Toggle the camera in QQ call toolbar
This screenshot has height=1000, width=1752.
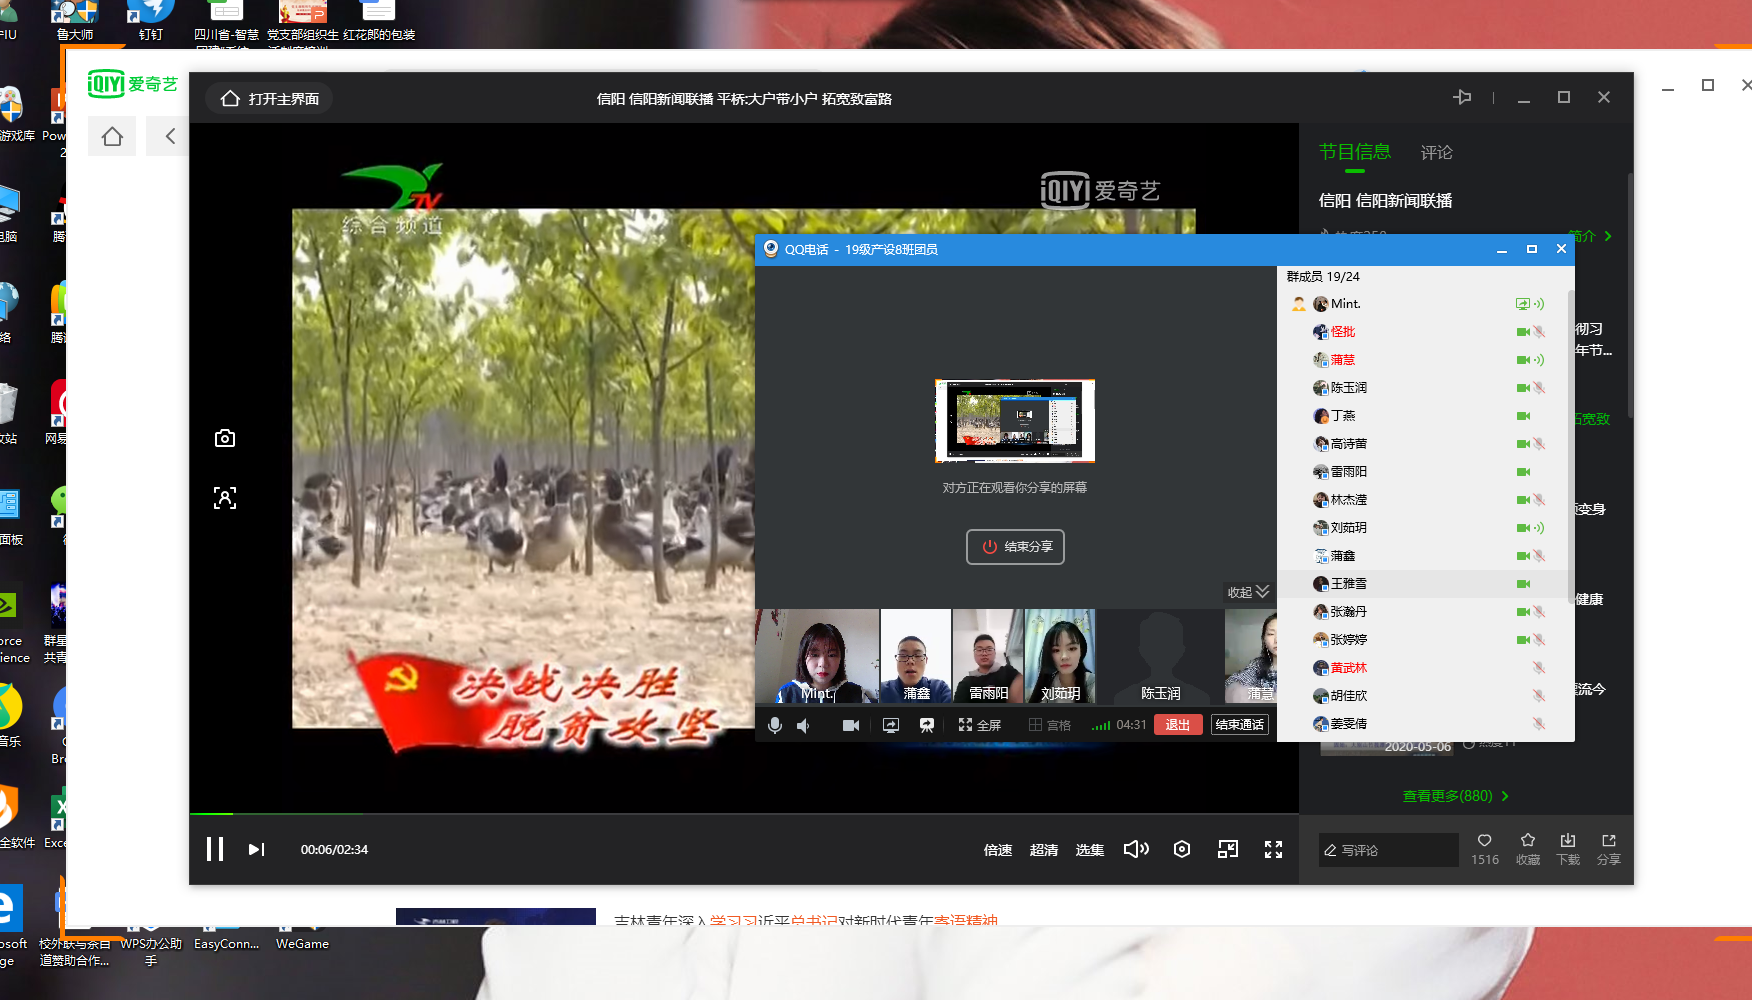pos(851,725)
